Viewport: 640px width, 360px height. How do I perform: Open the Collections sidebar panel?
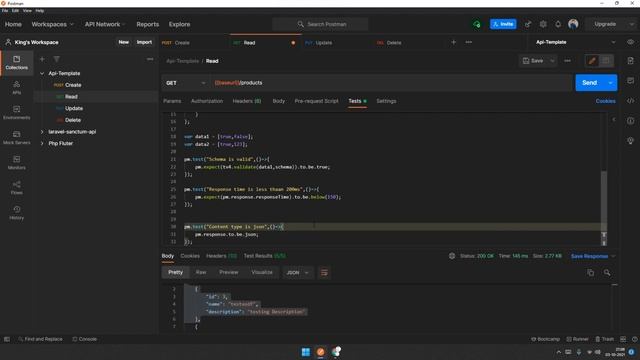(17, 62)
